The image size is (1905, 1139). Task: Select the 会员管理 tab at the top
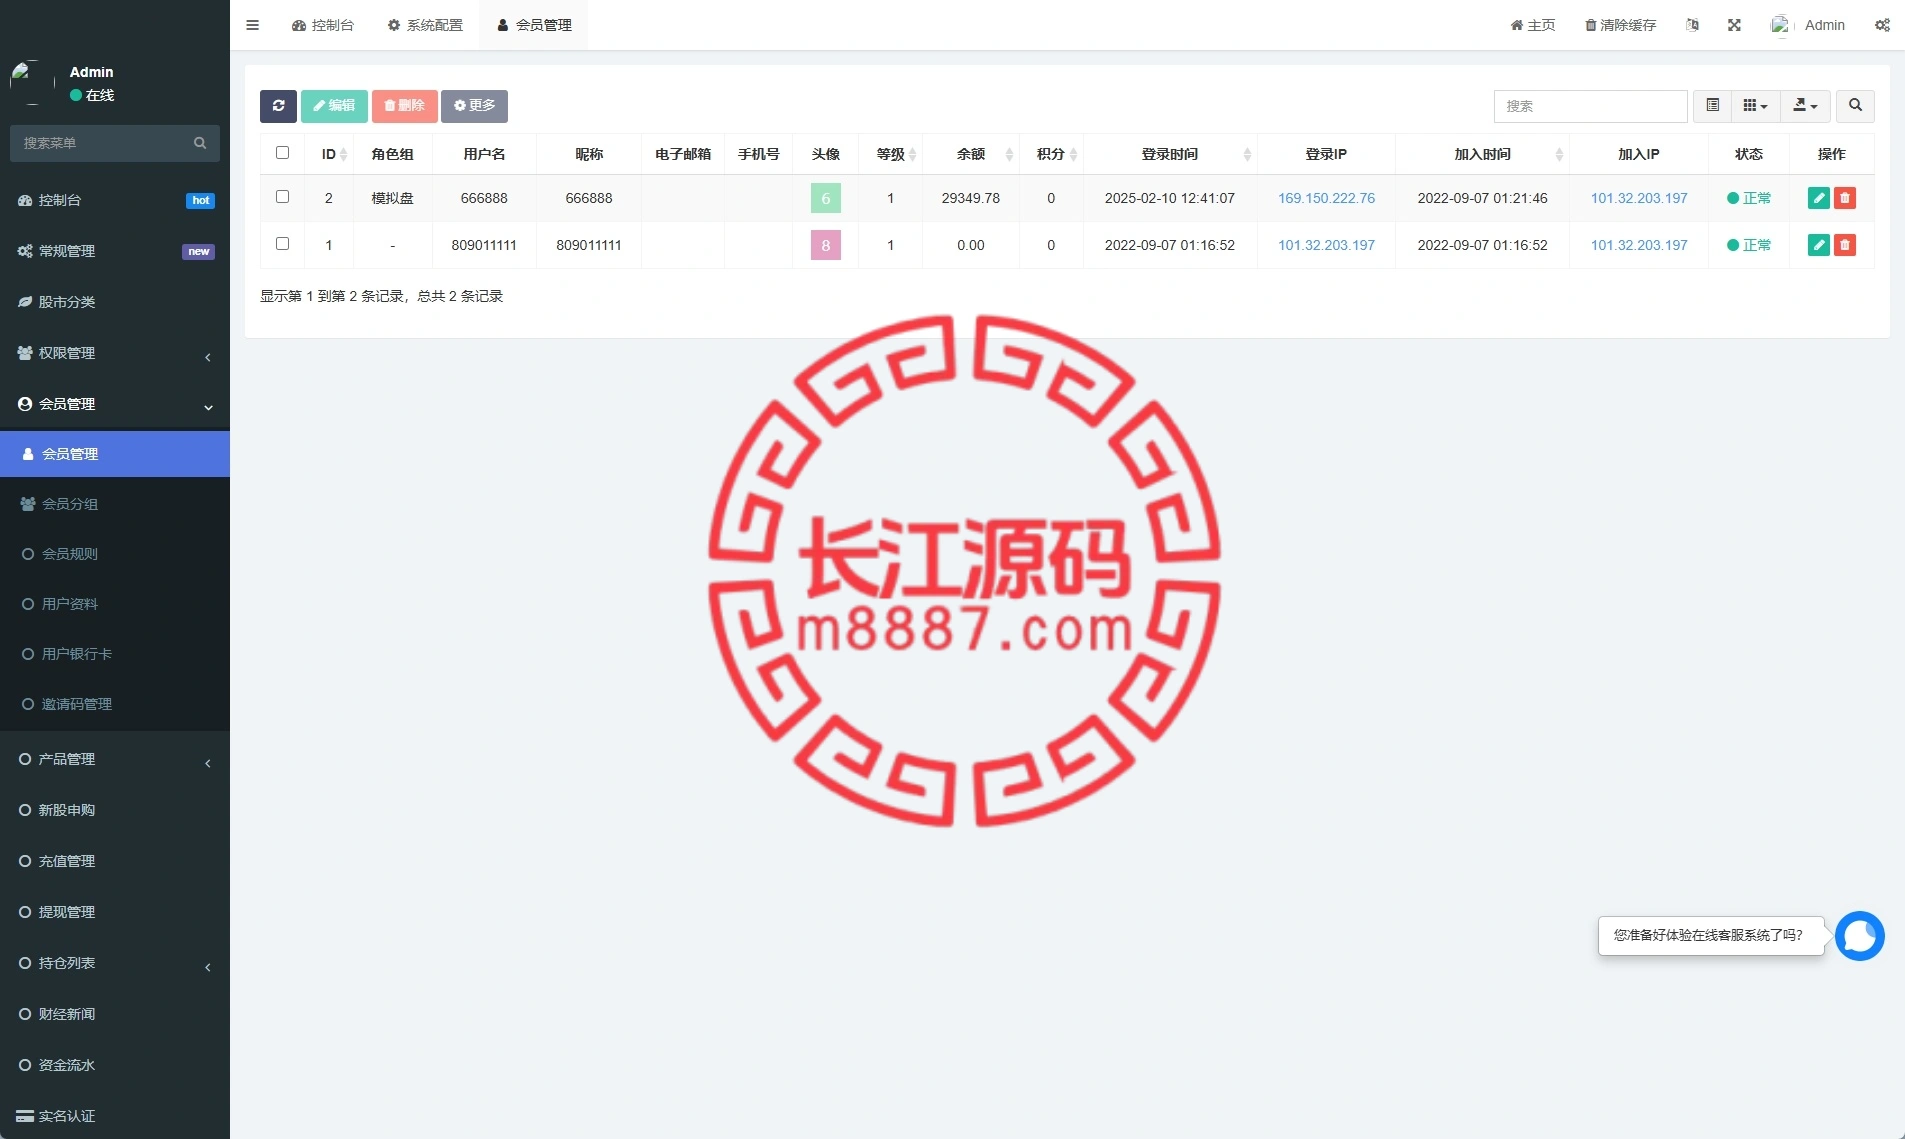click(534, 25)
